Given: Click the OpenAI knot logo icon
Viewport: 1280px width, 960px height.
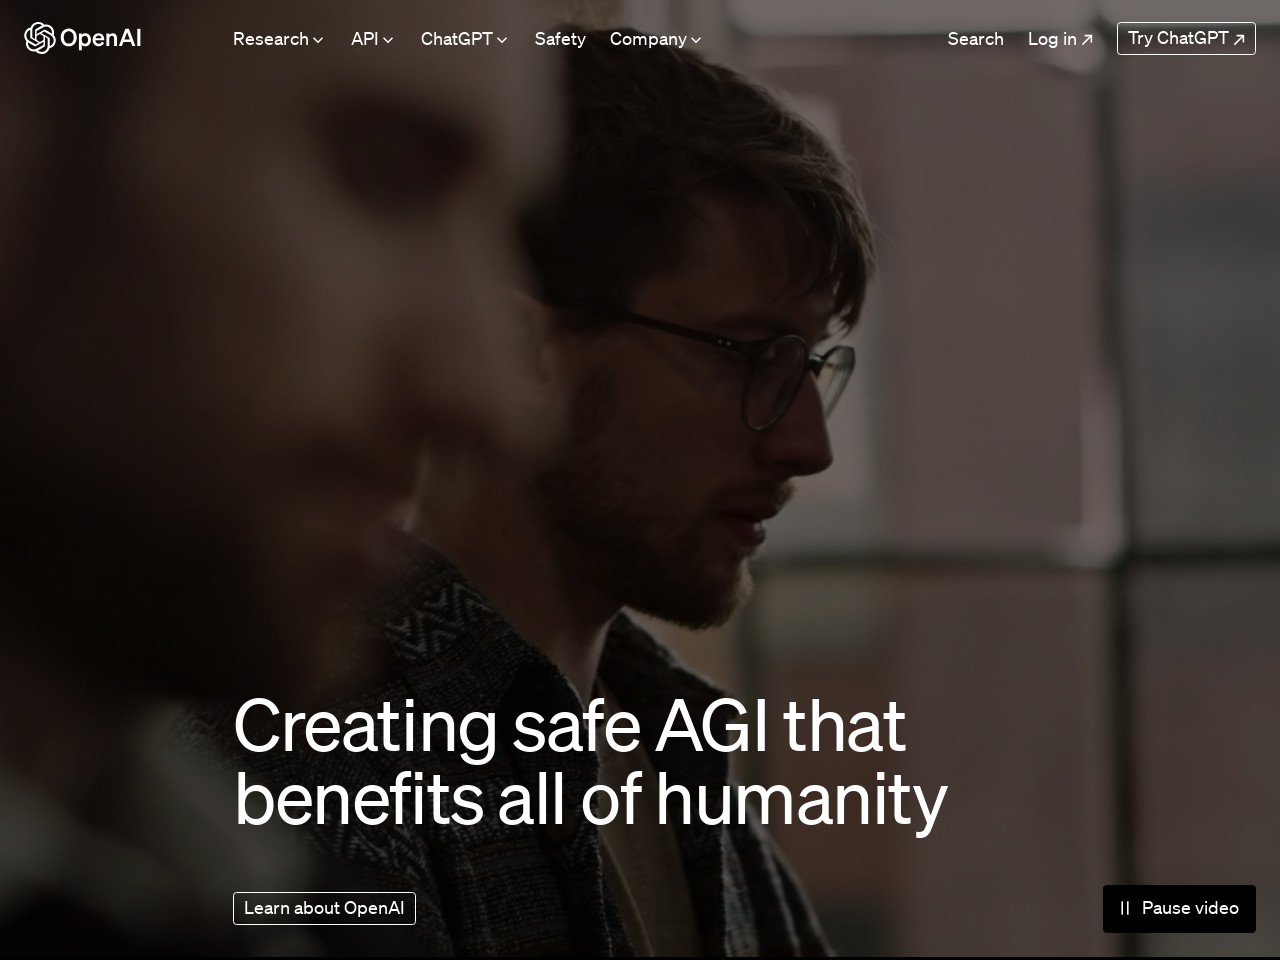Looking at the screenshot, I should coord(39,38).
